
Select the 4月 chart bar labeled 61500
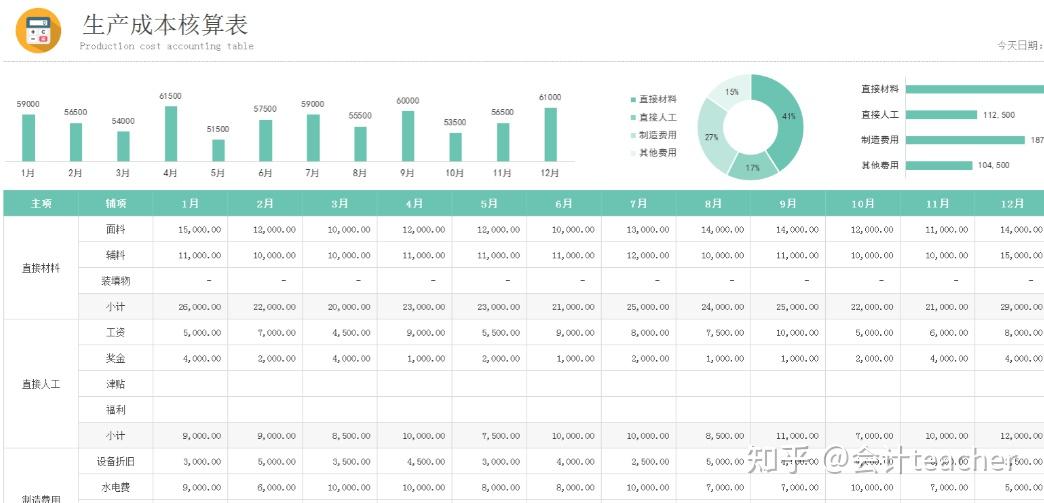(171, 133)
